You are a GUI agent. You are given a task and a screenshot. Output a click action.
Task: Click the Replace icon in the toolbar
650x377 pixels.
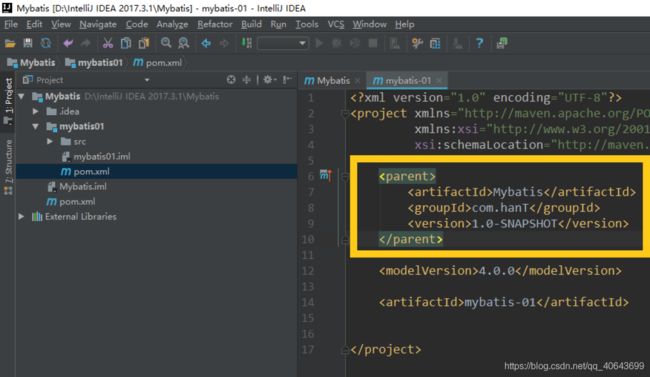click(183, 43)
